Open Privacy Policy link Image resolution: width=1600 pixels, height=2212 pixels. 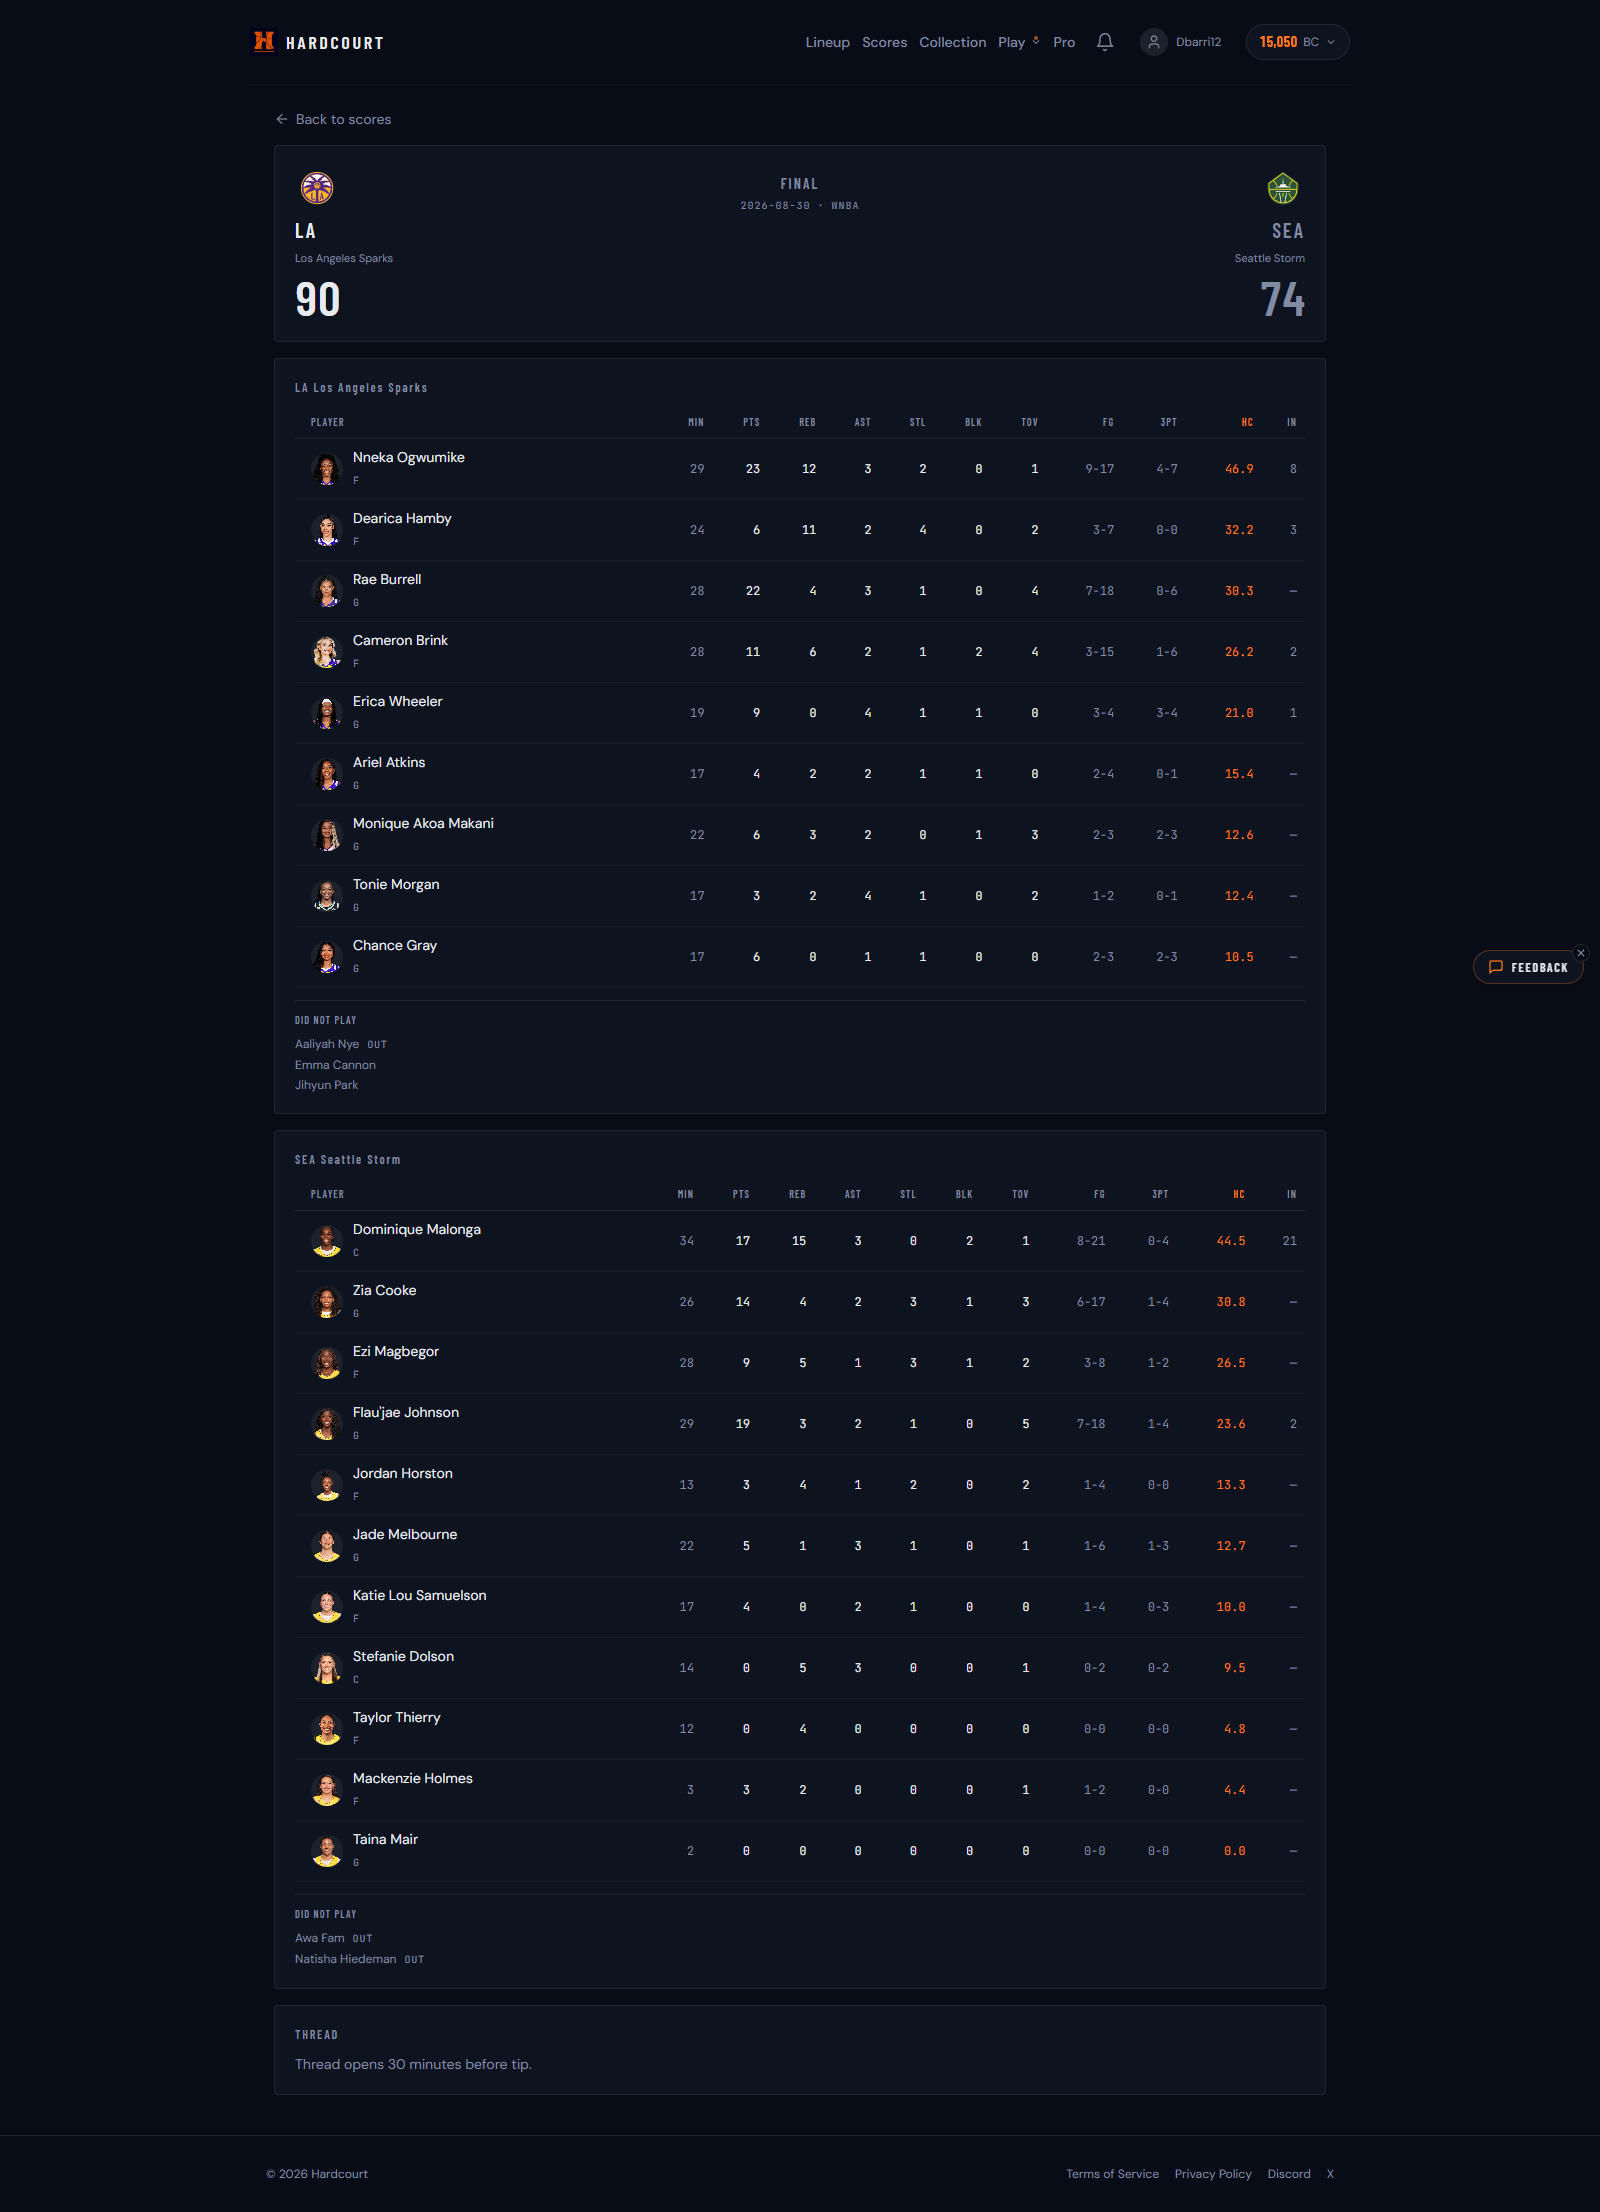pyautogui.click(x=1213, y=2174)
